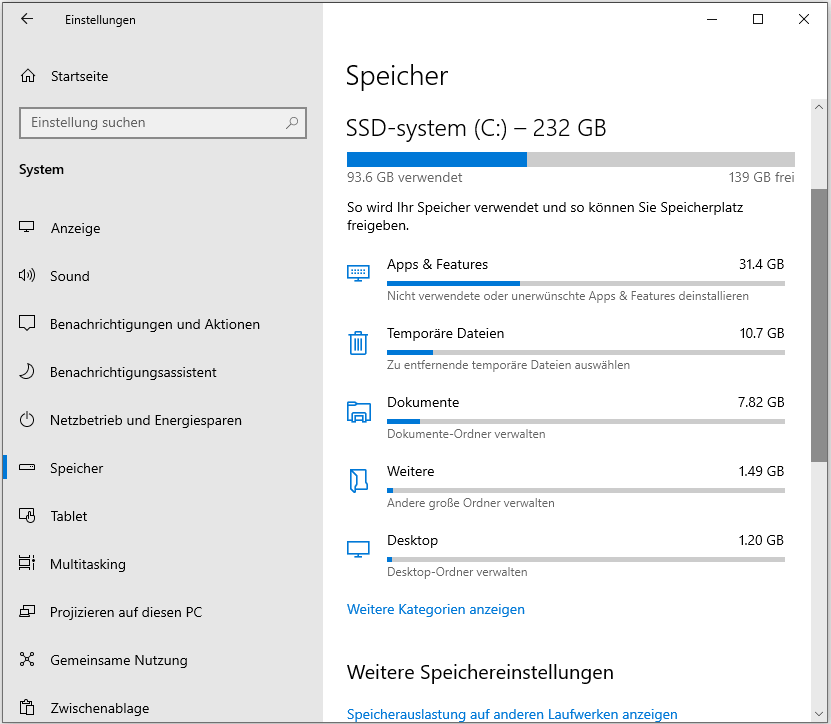
Task: Click the back arrow in Einstellungen
Action: point(27,19)
